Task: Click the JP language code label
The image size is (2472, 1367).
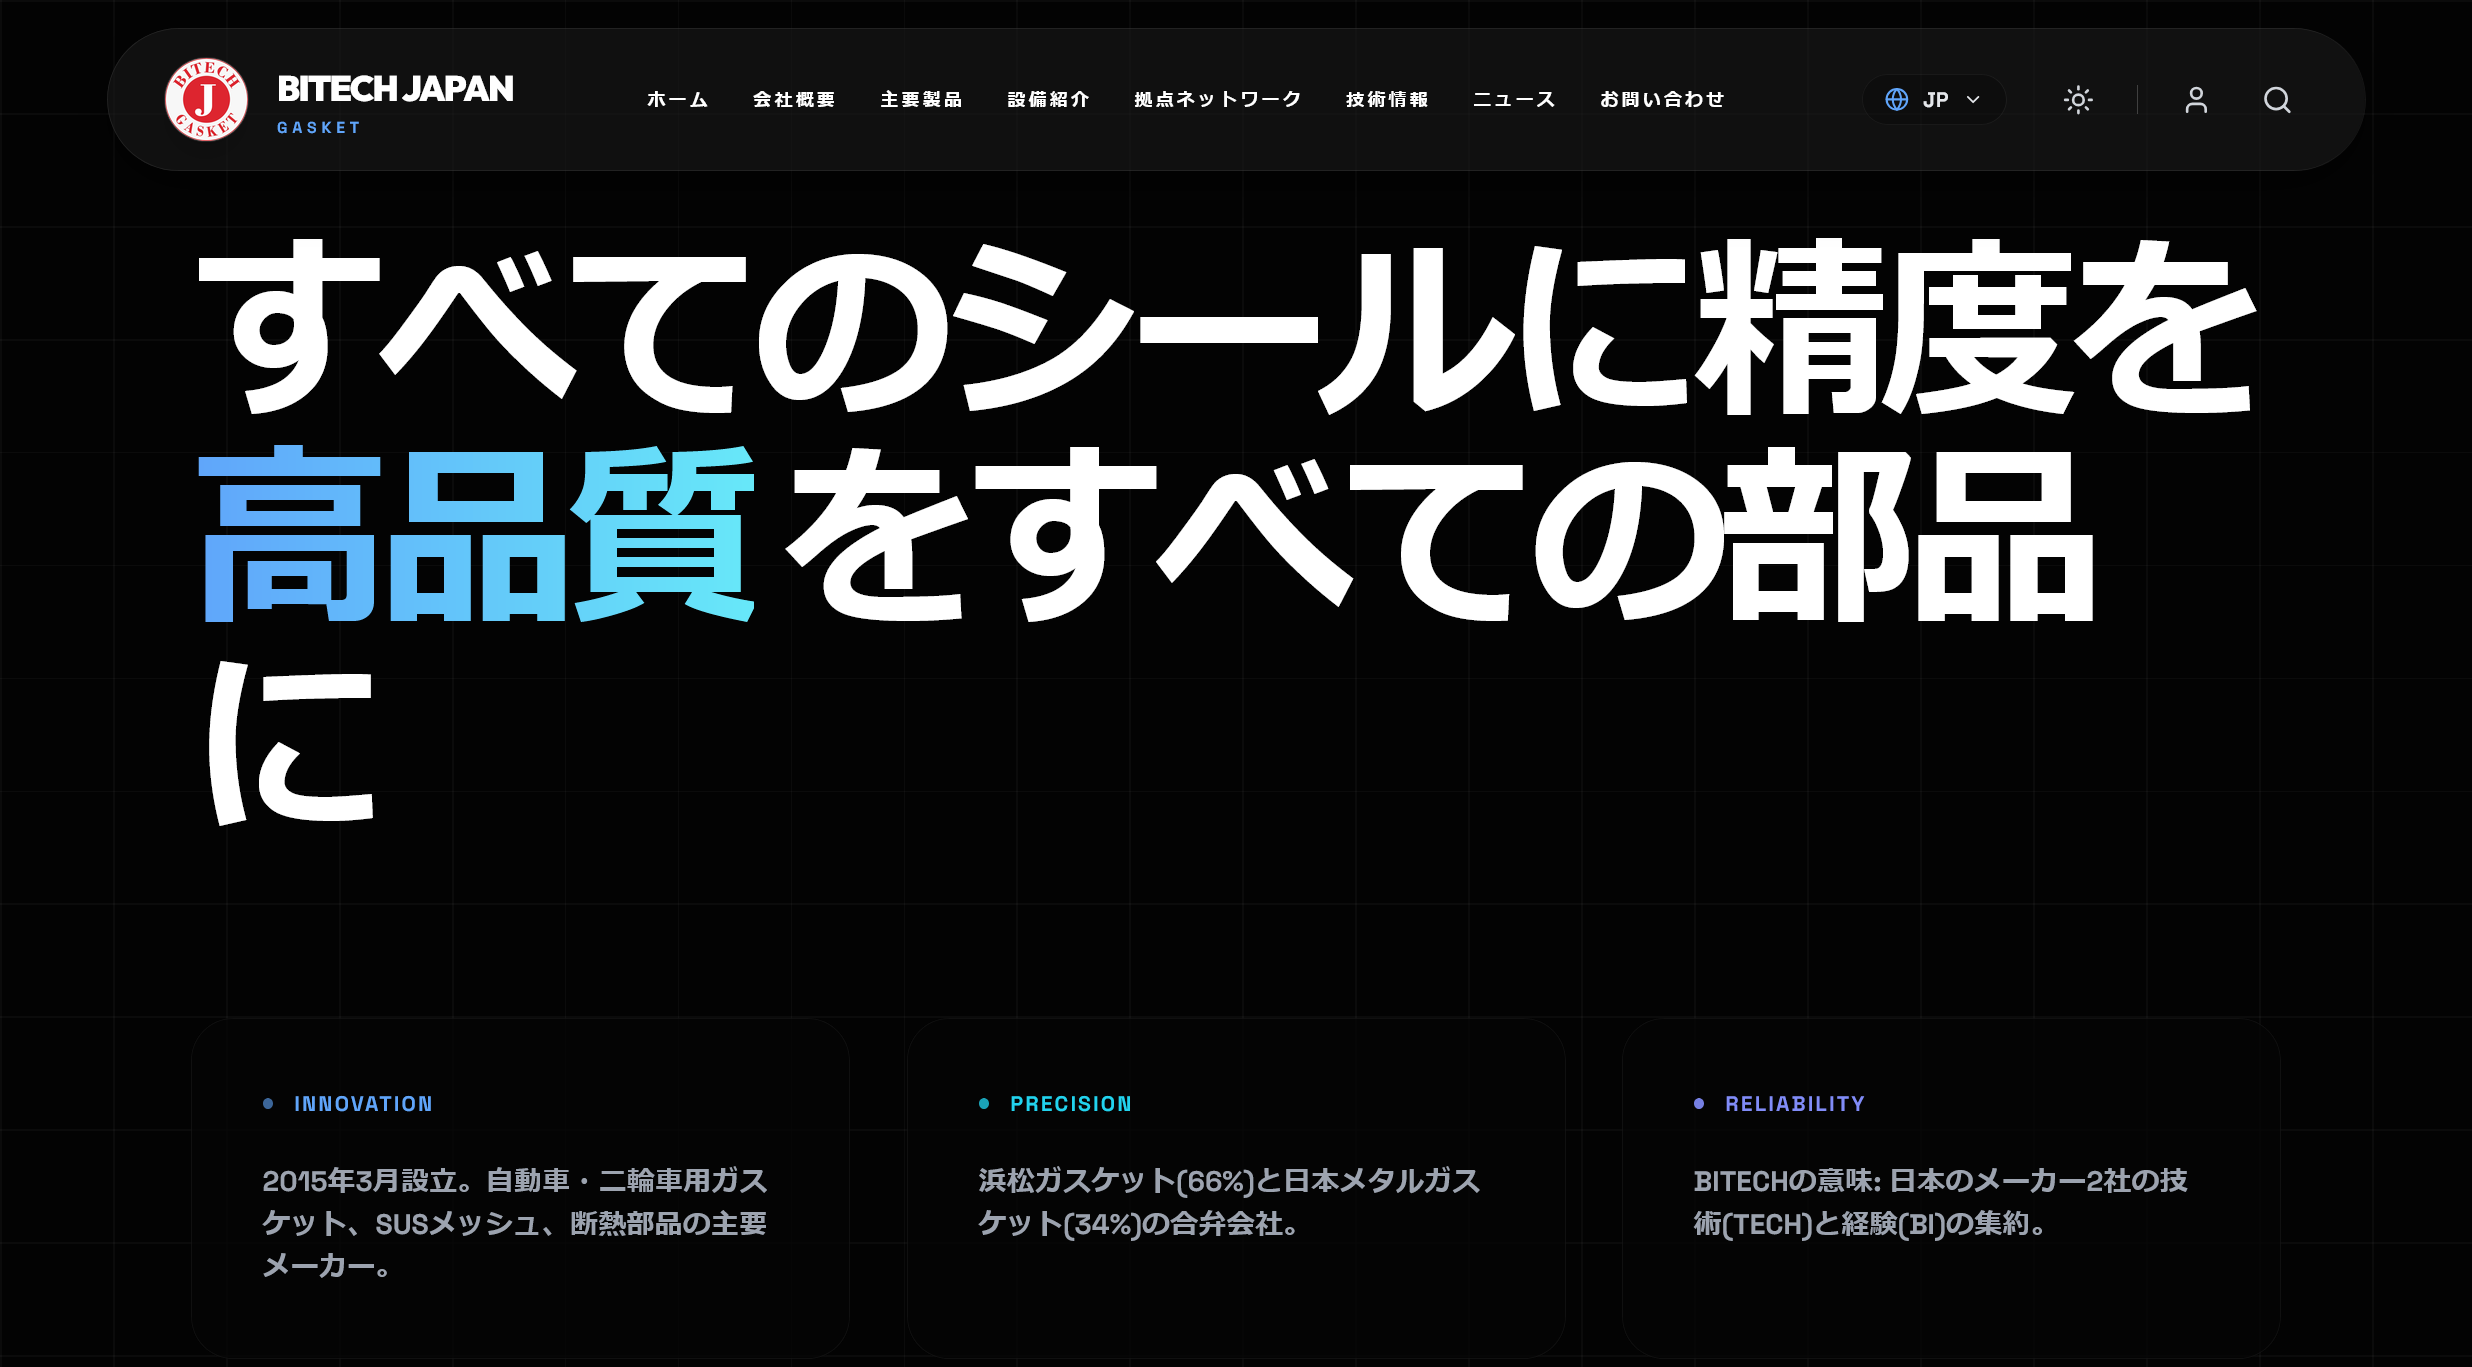Action: [1936, 99]
